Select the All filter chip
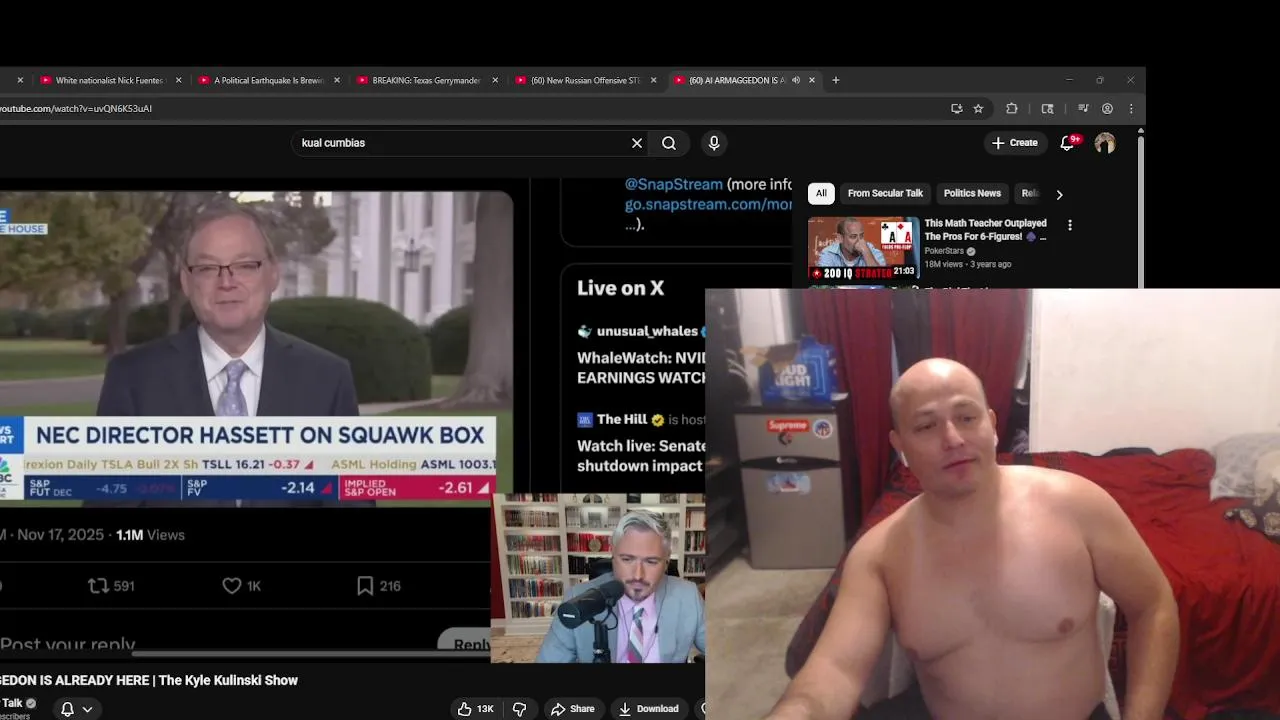 (821, 193)
